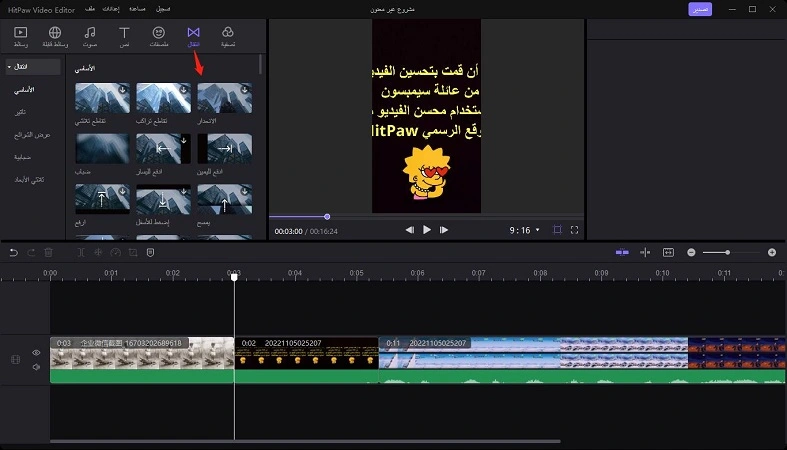Open the Settings (إعدادات) menu

coord(111,9)
